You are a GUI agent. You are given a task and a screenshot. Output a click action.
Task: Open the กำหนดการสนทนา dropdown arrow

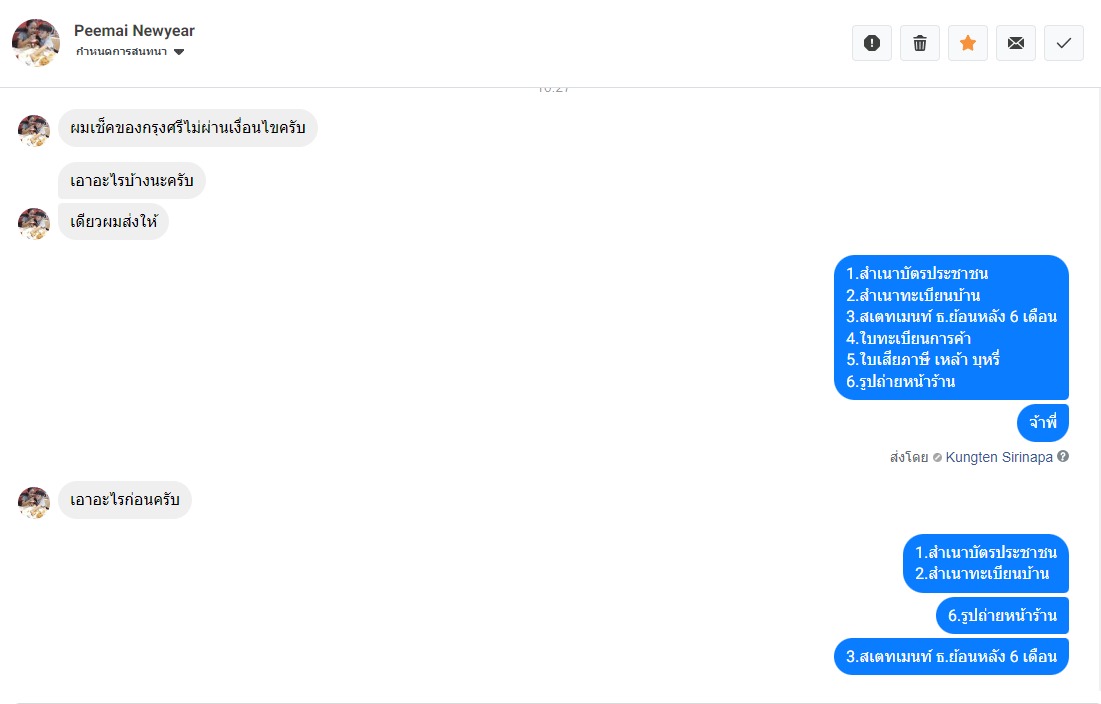tap(179, 52)
